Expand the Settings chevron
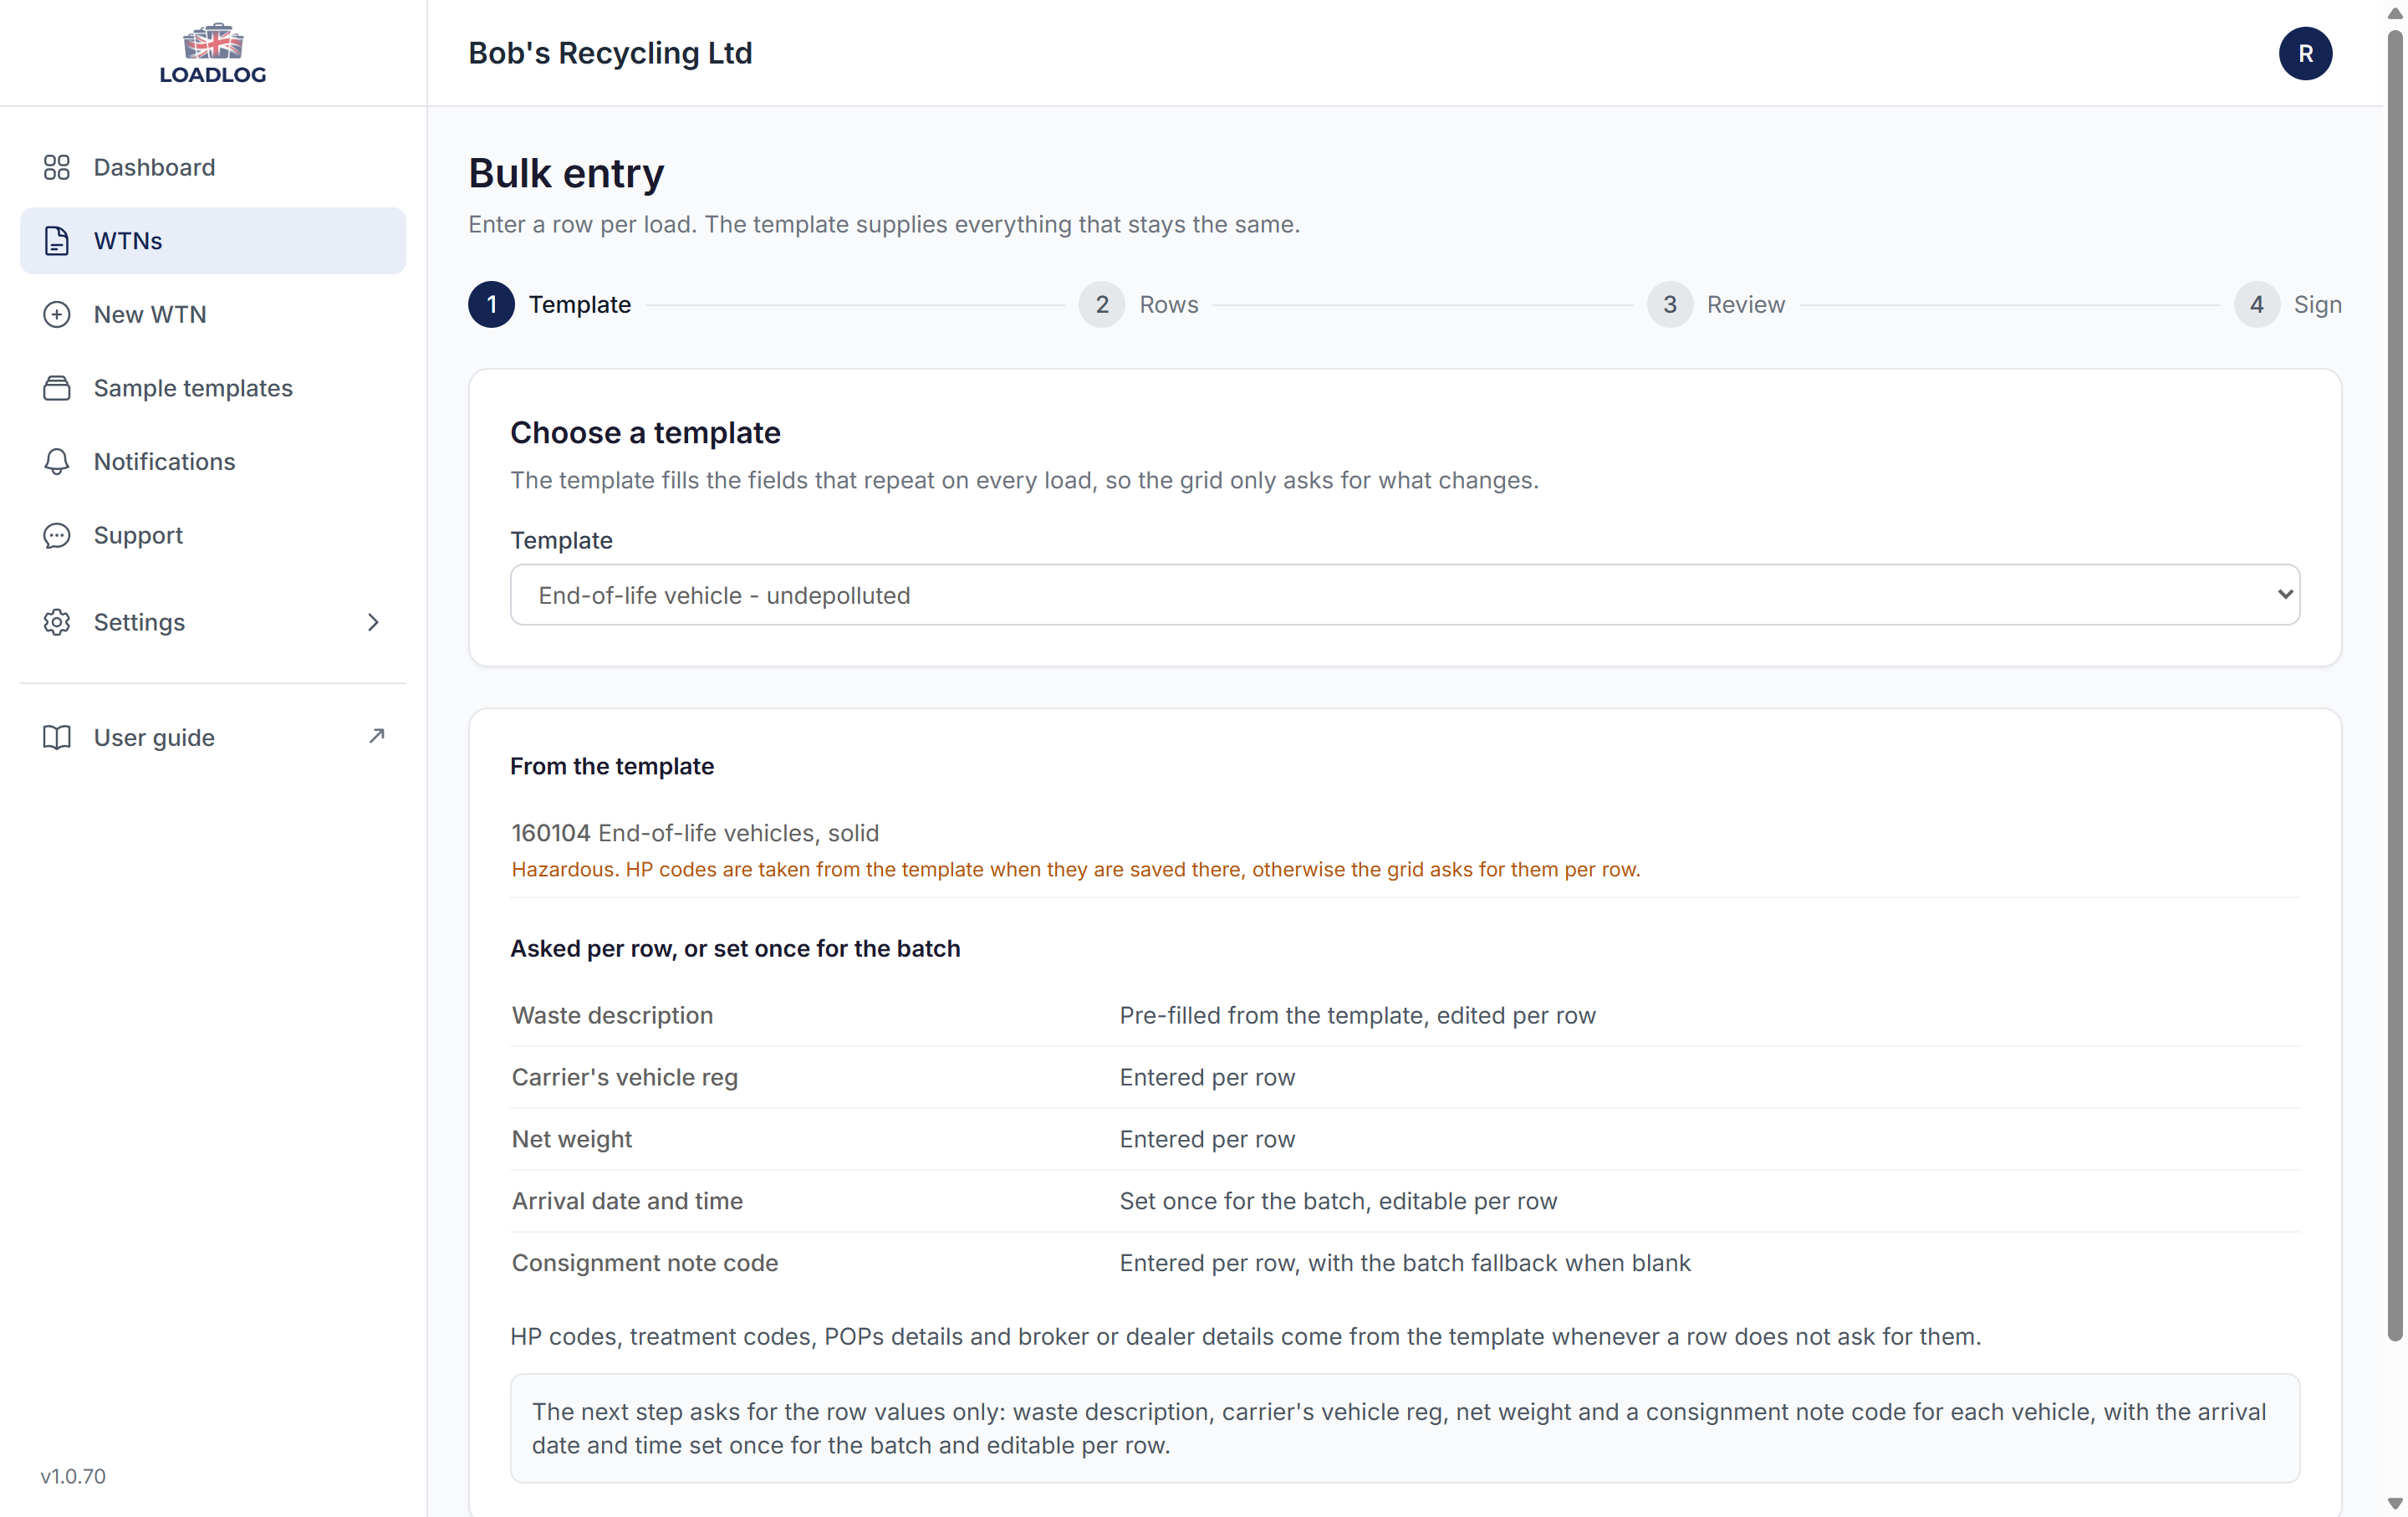 coord(373,622)
